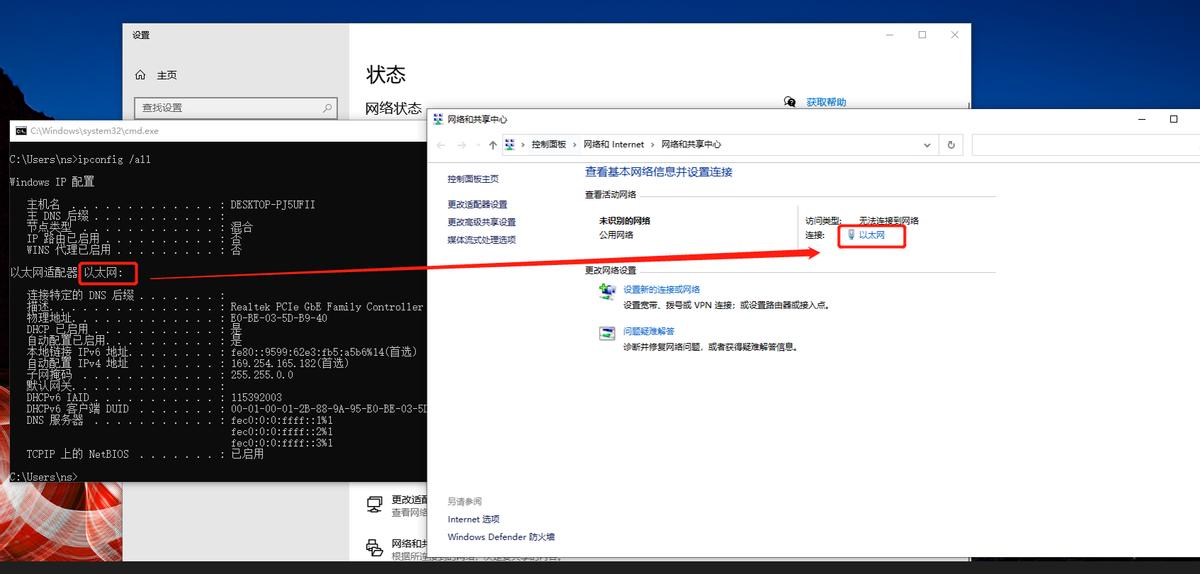
Task: Click the C:\Users\ns> prompt at cmd bottom
Action: tap(43, 477)
